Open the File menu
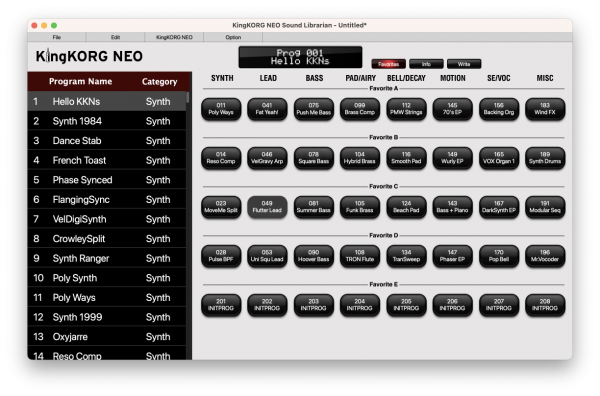Image resolution: width=600 pixels, height=396 pixels. [57, 37]
